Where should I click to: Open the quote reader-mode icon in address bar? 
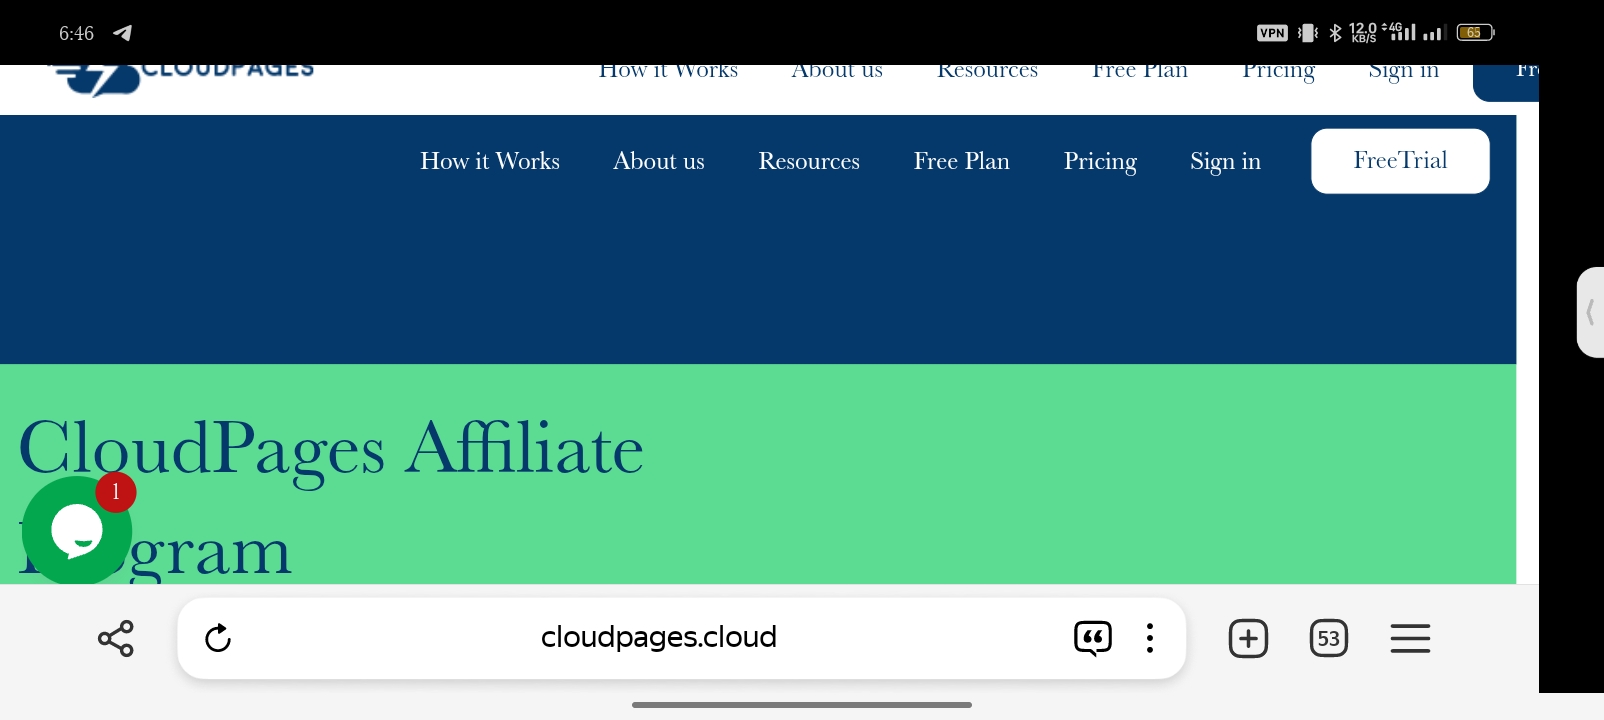point(1092,638)
